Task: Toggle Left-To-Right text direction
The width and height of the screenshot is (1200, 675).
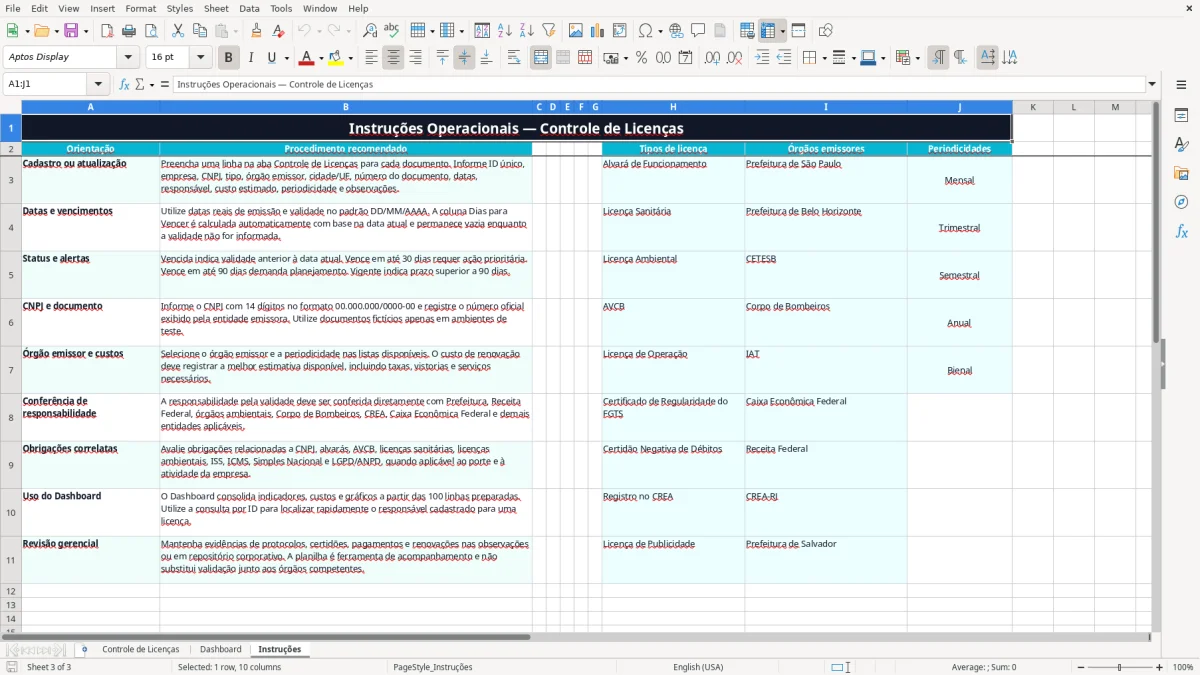Action: 938,58
